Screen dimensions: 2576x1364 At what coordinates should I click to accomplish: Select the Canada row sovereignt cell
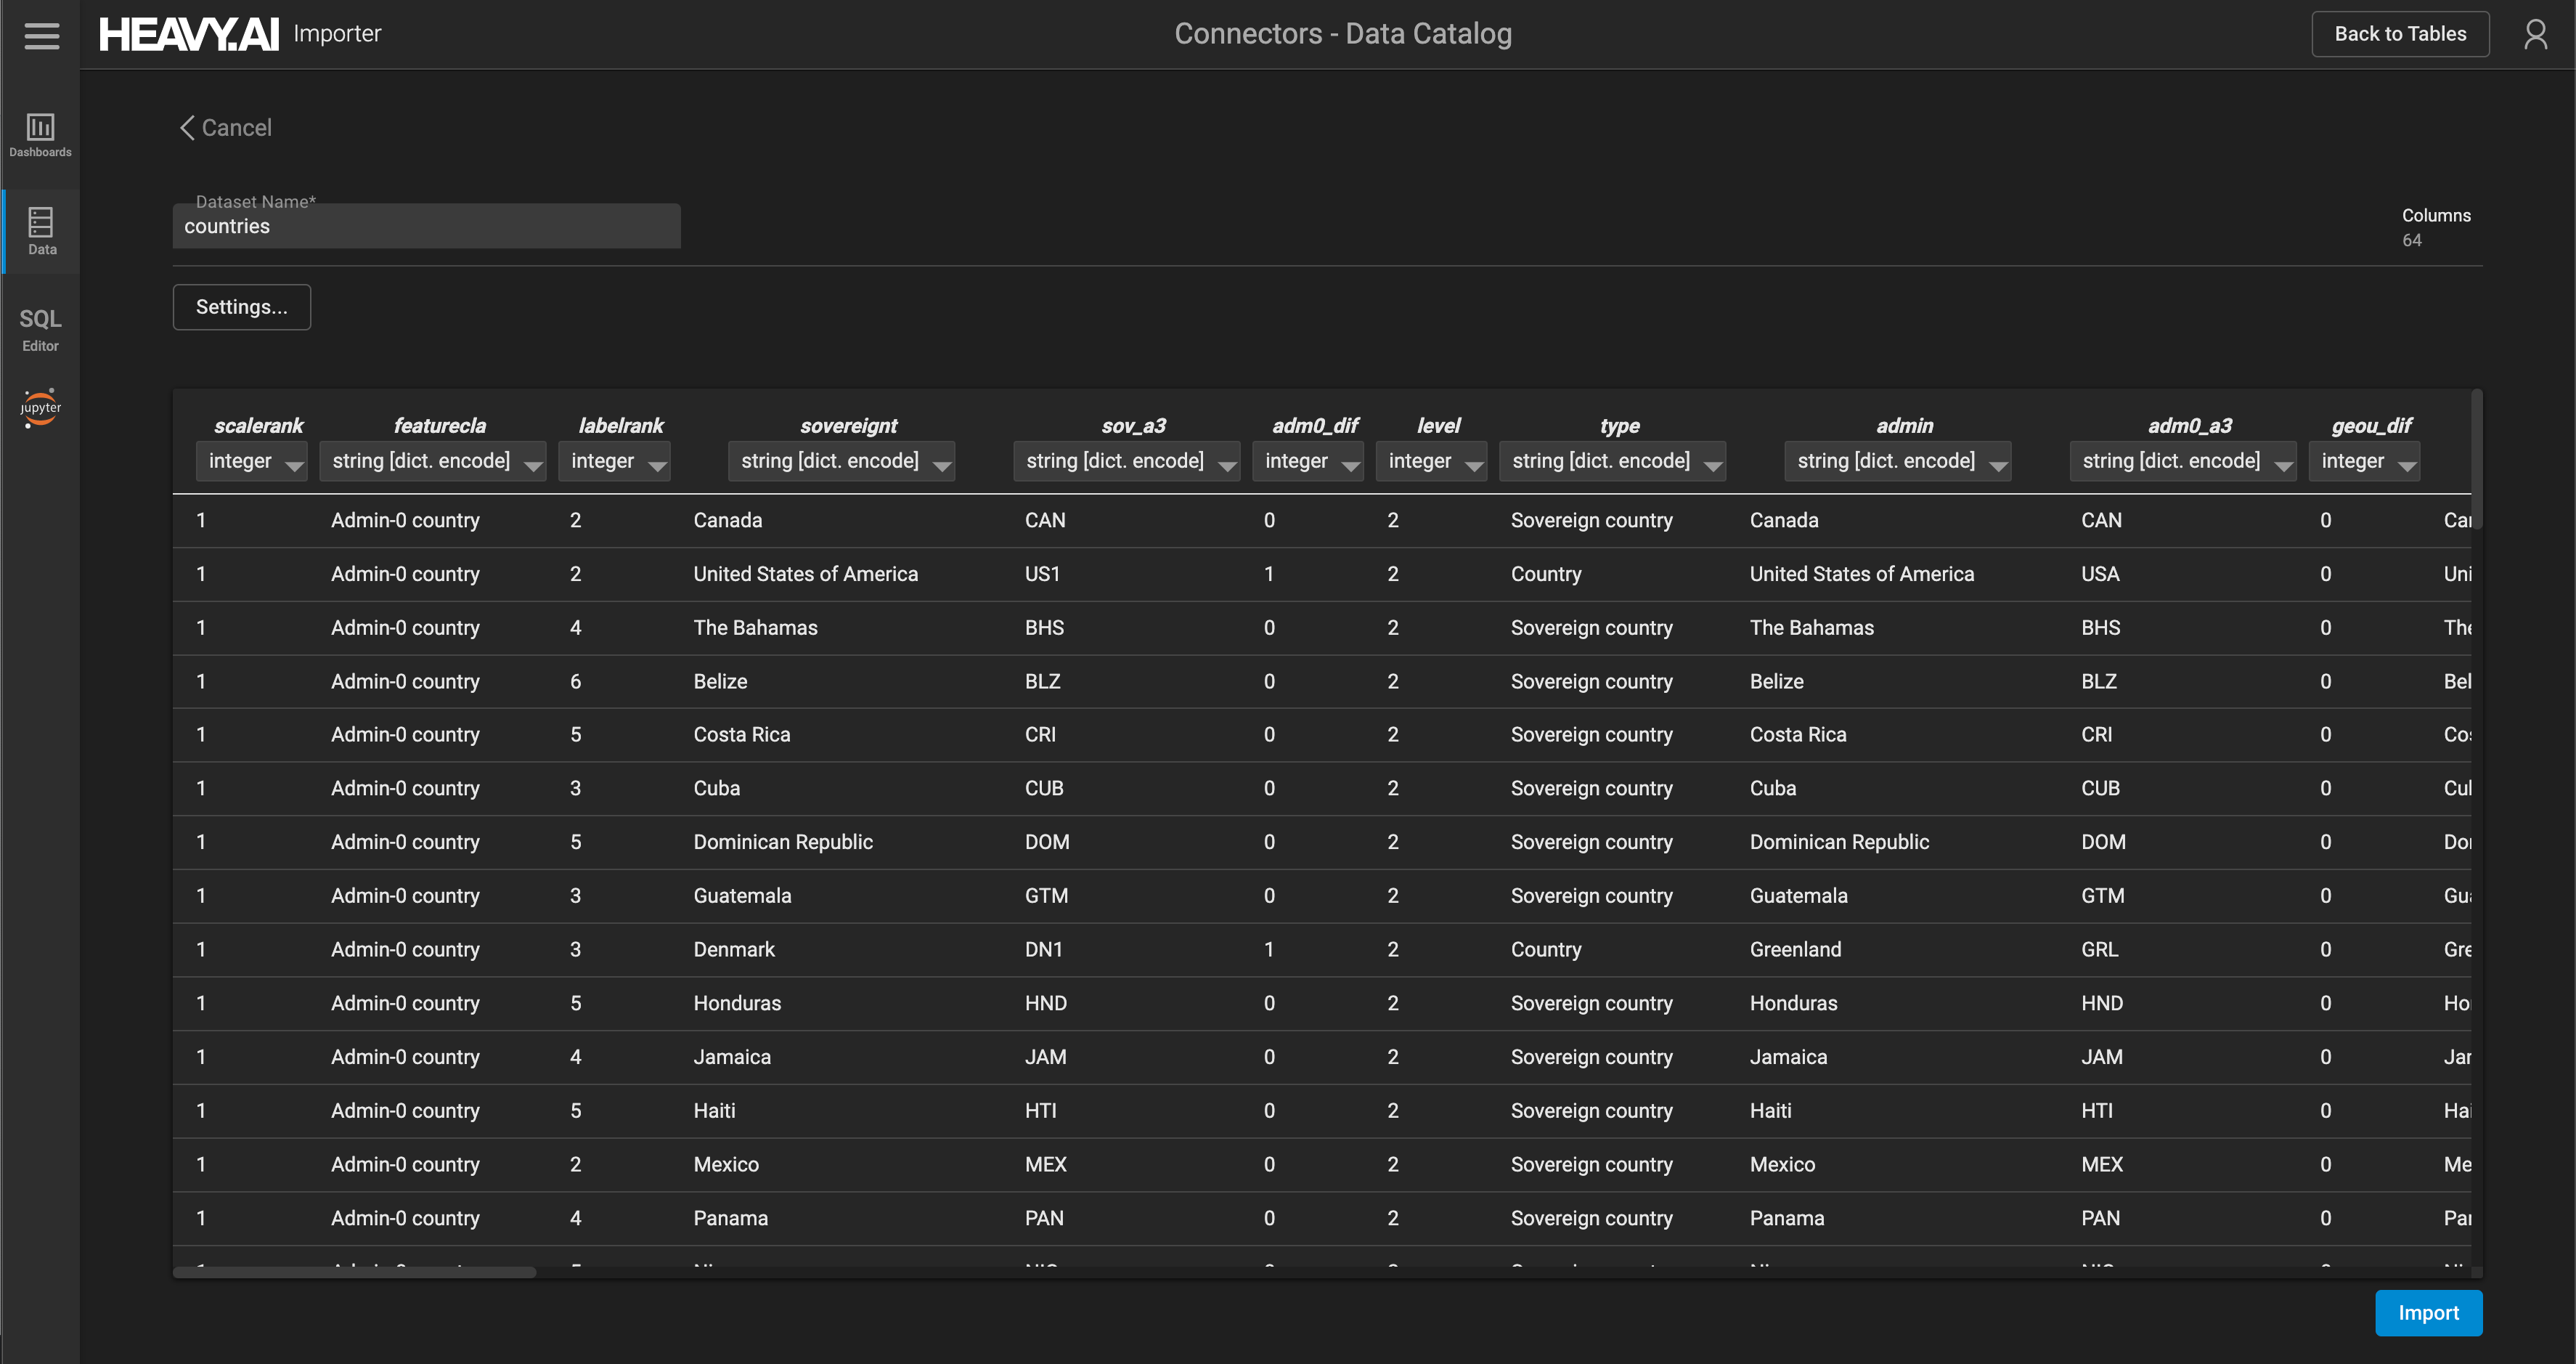point(728,520)
